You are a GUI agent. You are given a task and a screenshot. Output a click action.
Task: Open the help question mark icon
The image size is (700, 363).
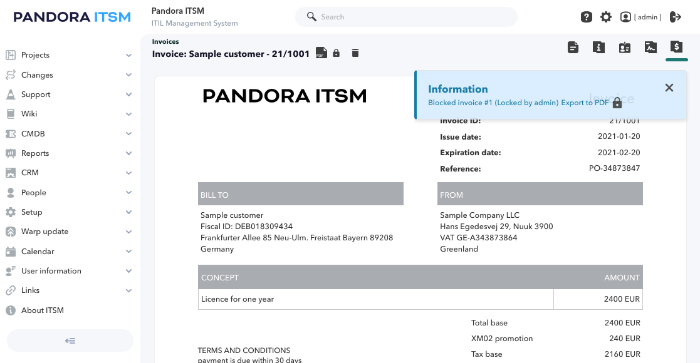click(586, 17)
